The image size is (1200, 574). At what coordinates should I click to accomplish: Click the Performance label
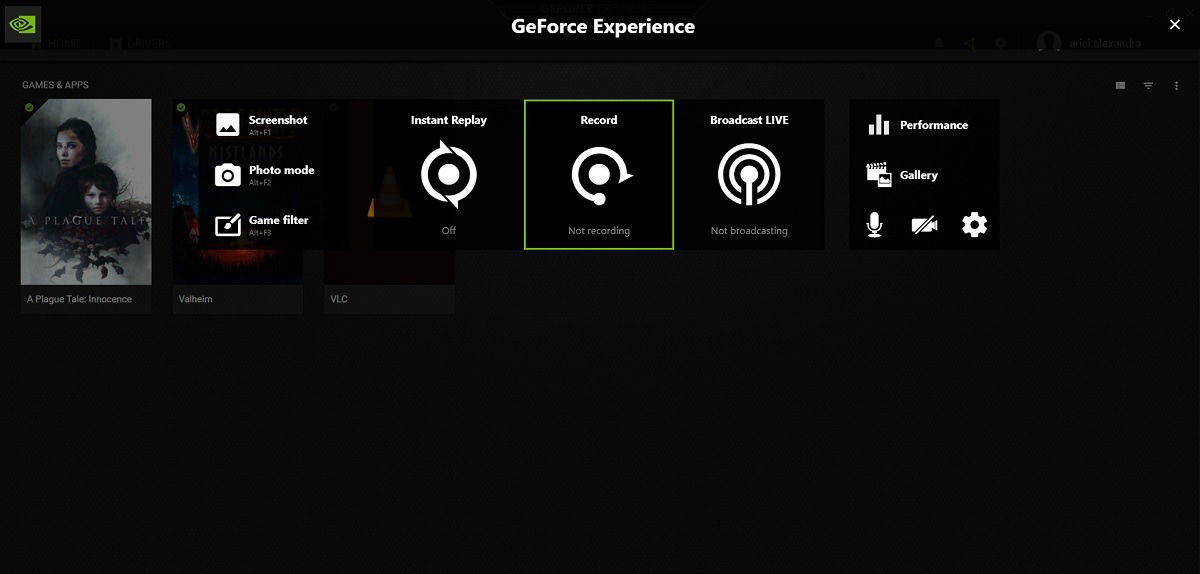click(934, 125)
